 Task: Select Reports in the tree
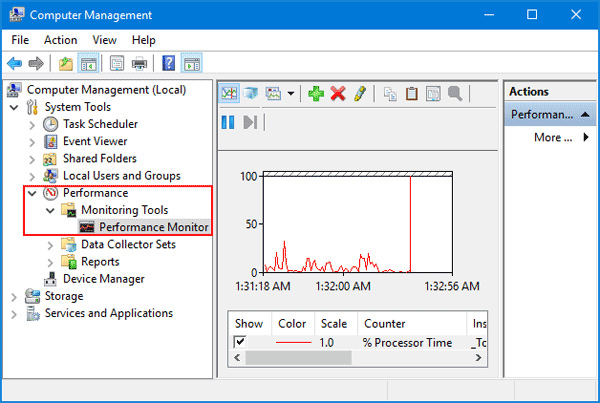pos(100,261)
